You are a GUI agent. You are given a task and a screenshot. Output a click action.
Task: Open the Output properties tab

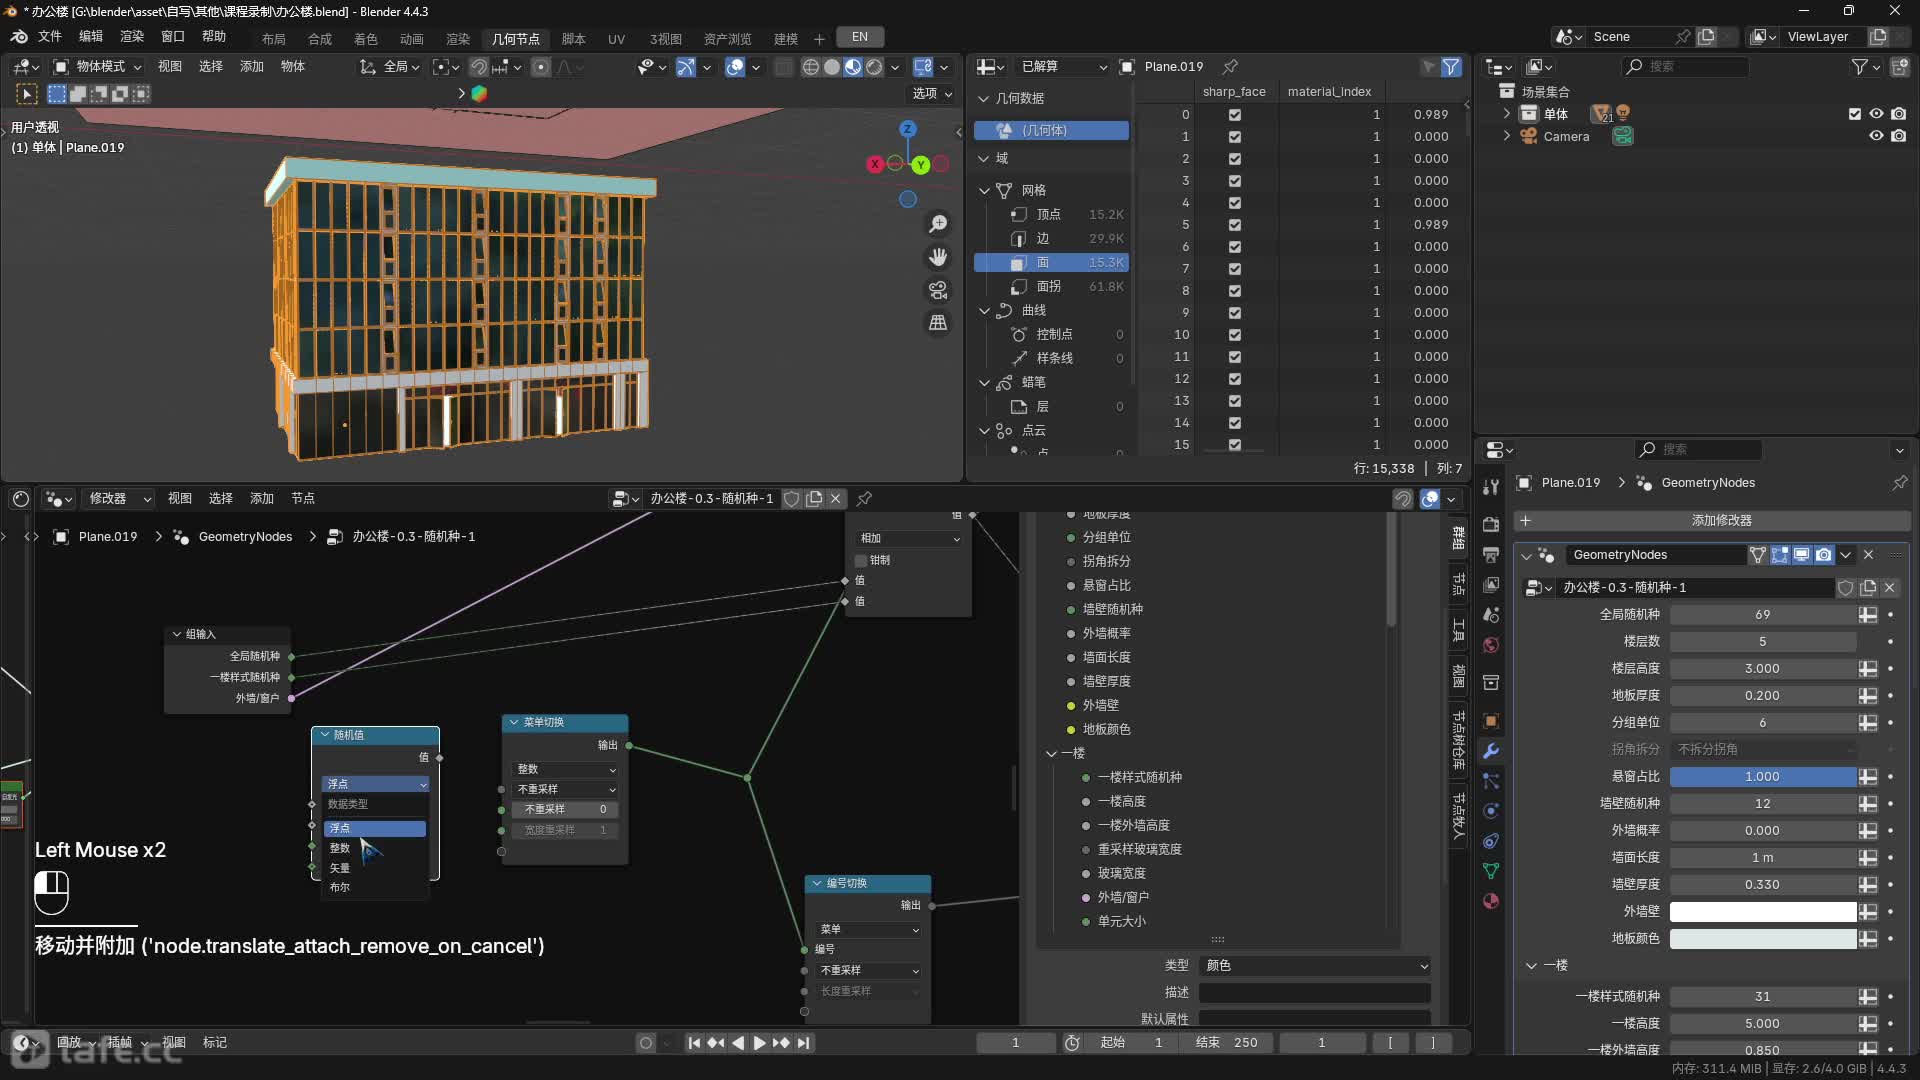point(1491,554)
